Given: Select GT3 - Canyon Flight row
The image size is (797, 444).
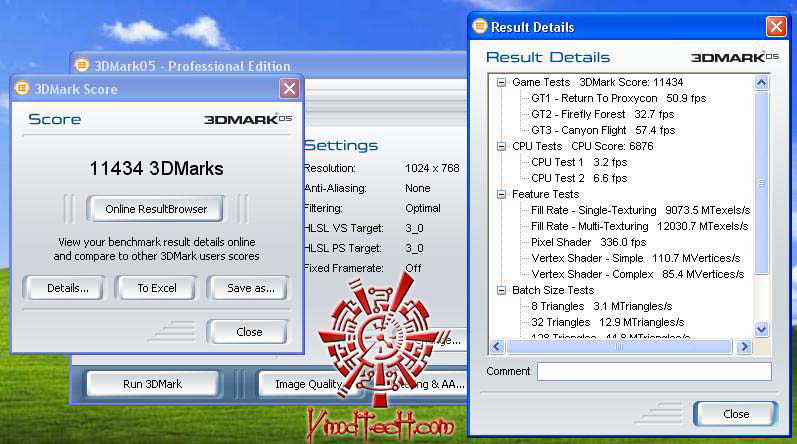Looking at the screenshot, I should [x=603, y=131].
